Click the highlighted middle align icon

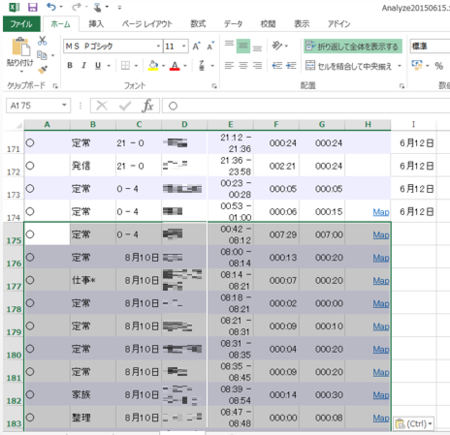[243, 46]
